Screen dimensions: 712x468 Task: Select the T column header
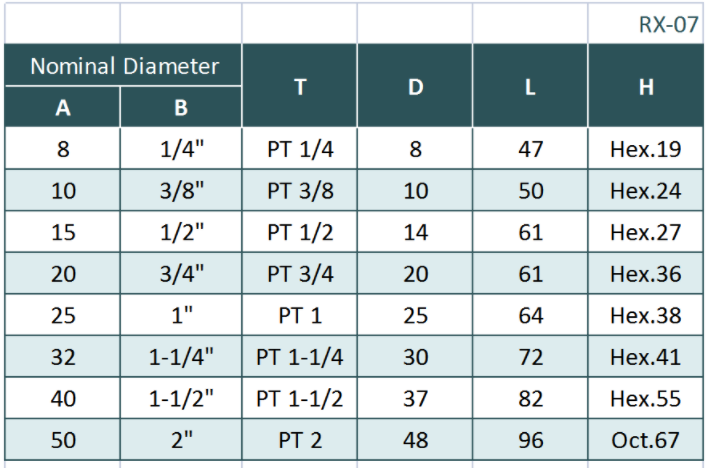[300, 86]
